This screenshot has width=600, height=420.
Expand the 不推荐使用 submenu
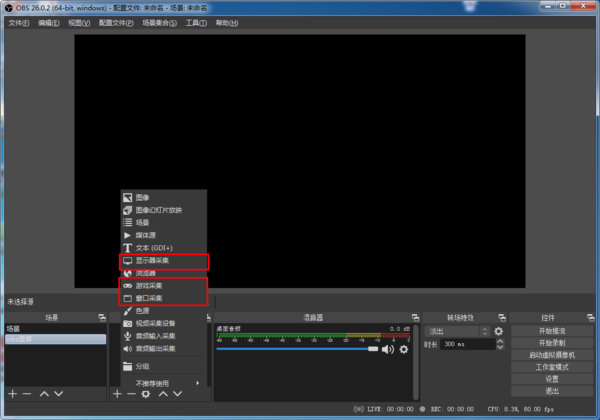[165, 383]
